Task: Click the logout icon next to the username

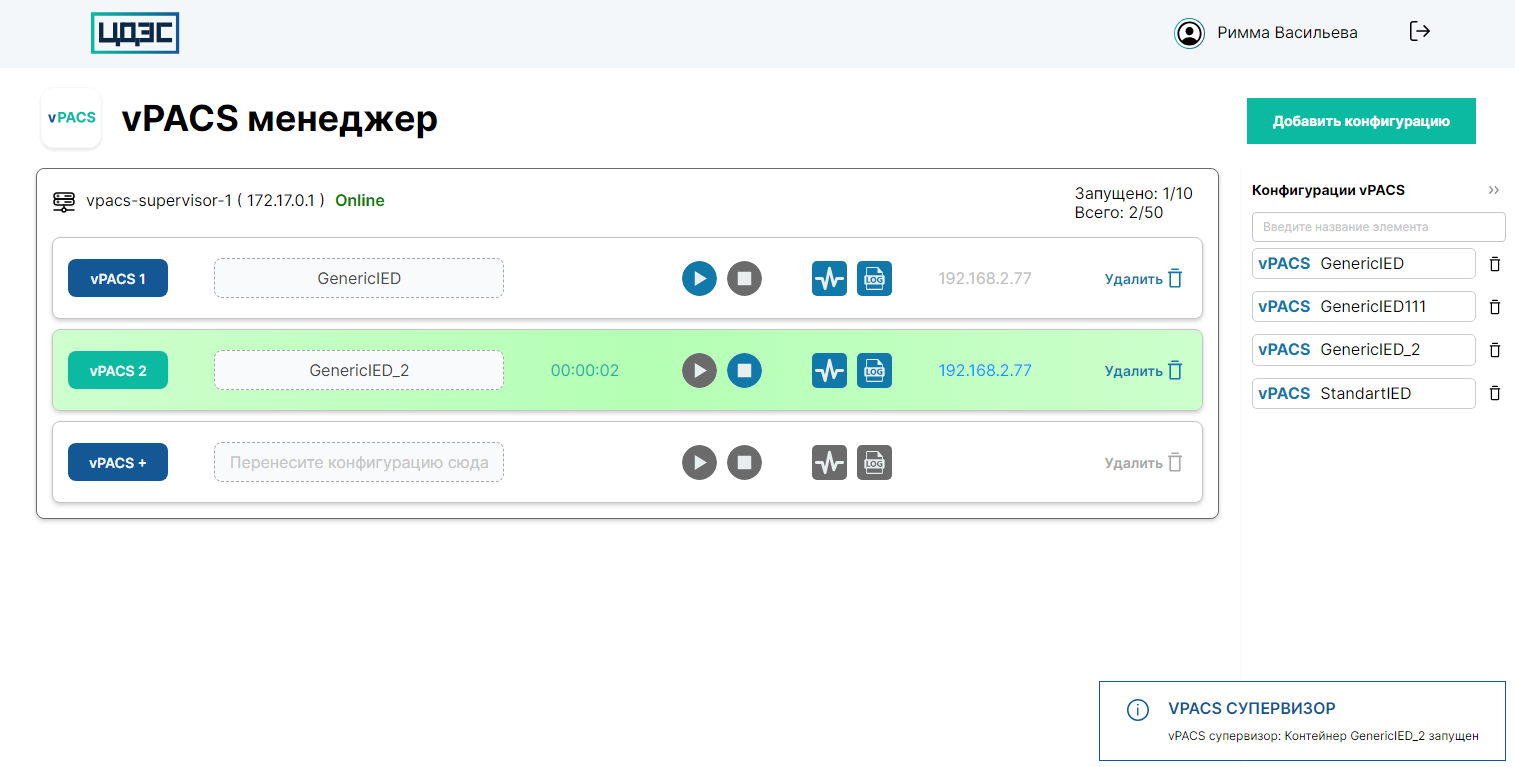Action: click(1419, 32)
